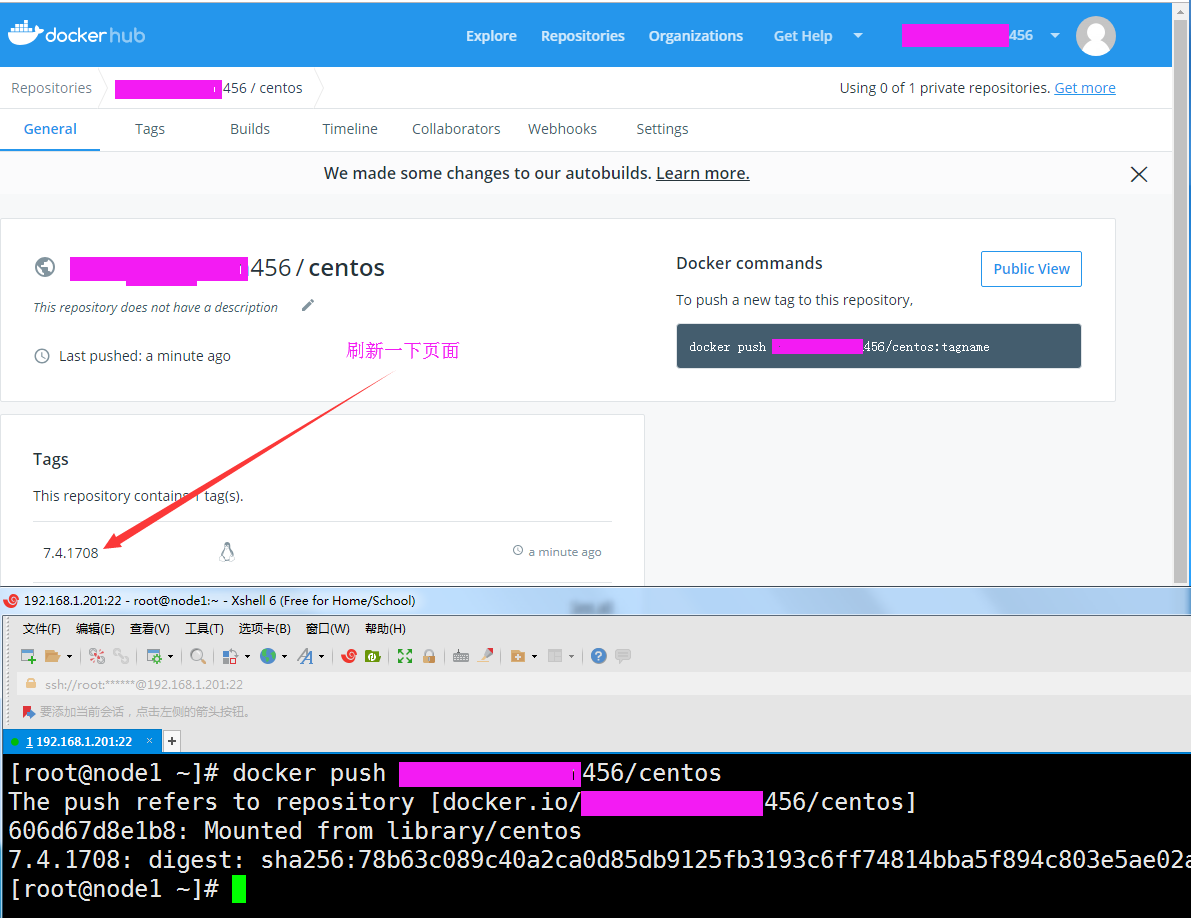Click the Learn more link
This screenshot has height=918, width=1191.
[703, 173]
